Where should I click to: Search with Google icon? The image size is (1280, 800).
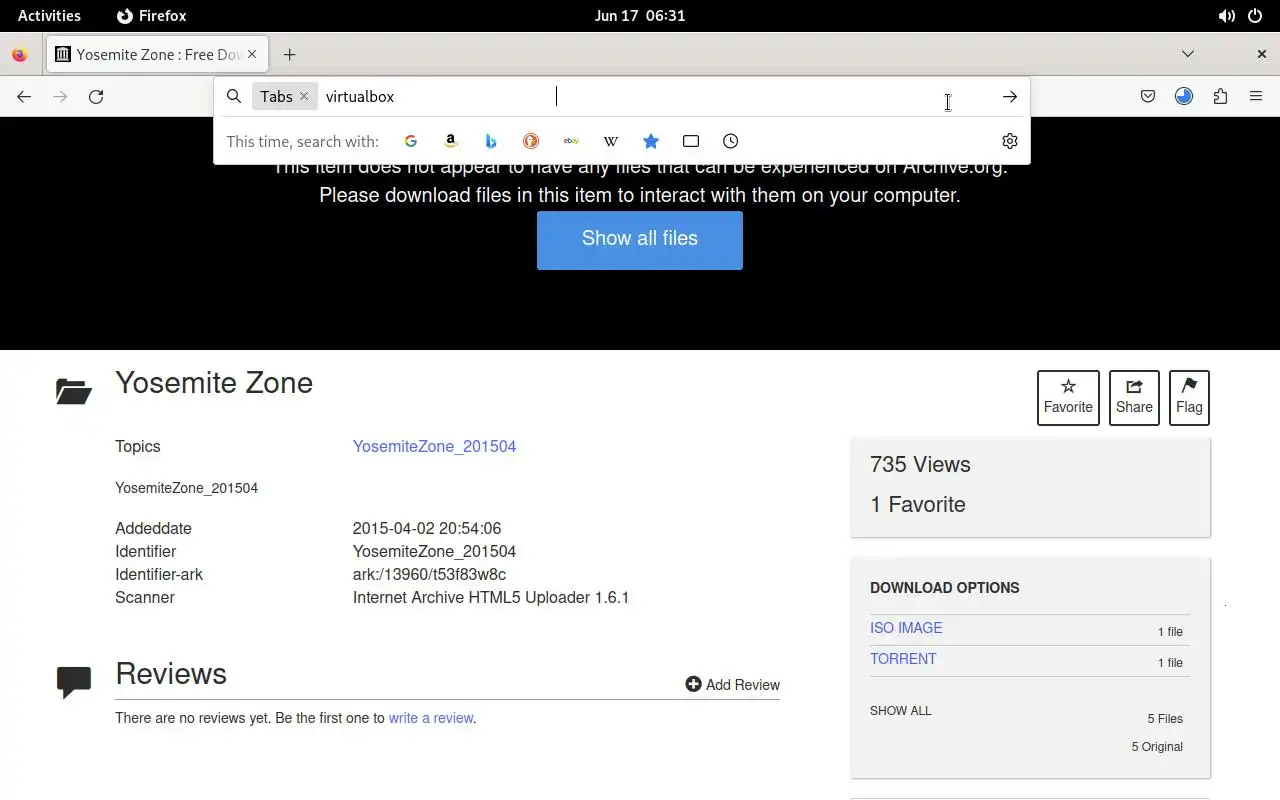(410, 141)
